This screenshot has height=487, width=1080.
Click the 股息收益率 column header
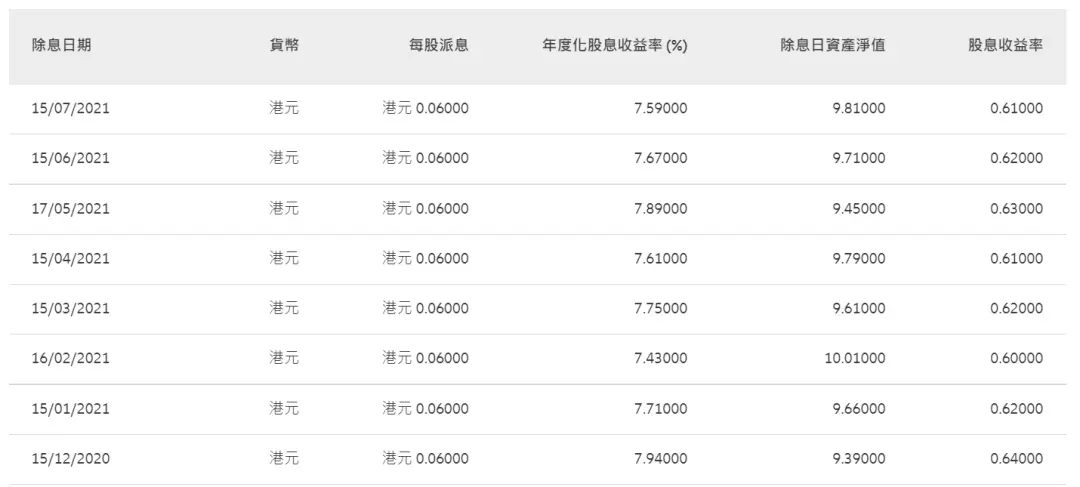(1006, 45)
